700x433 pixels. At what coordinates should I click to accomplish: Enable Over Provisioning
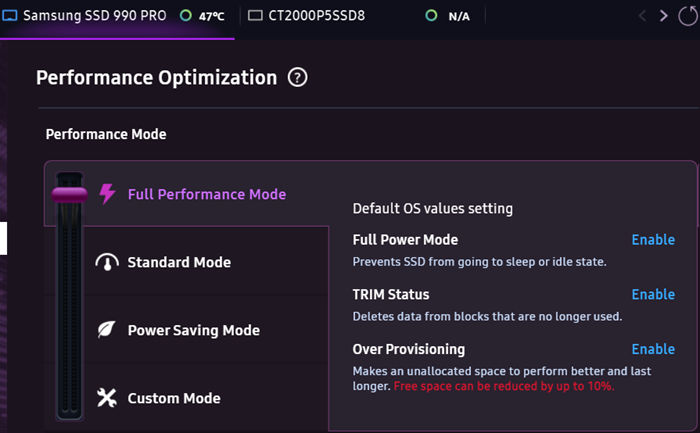click(x=653, y=349)
